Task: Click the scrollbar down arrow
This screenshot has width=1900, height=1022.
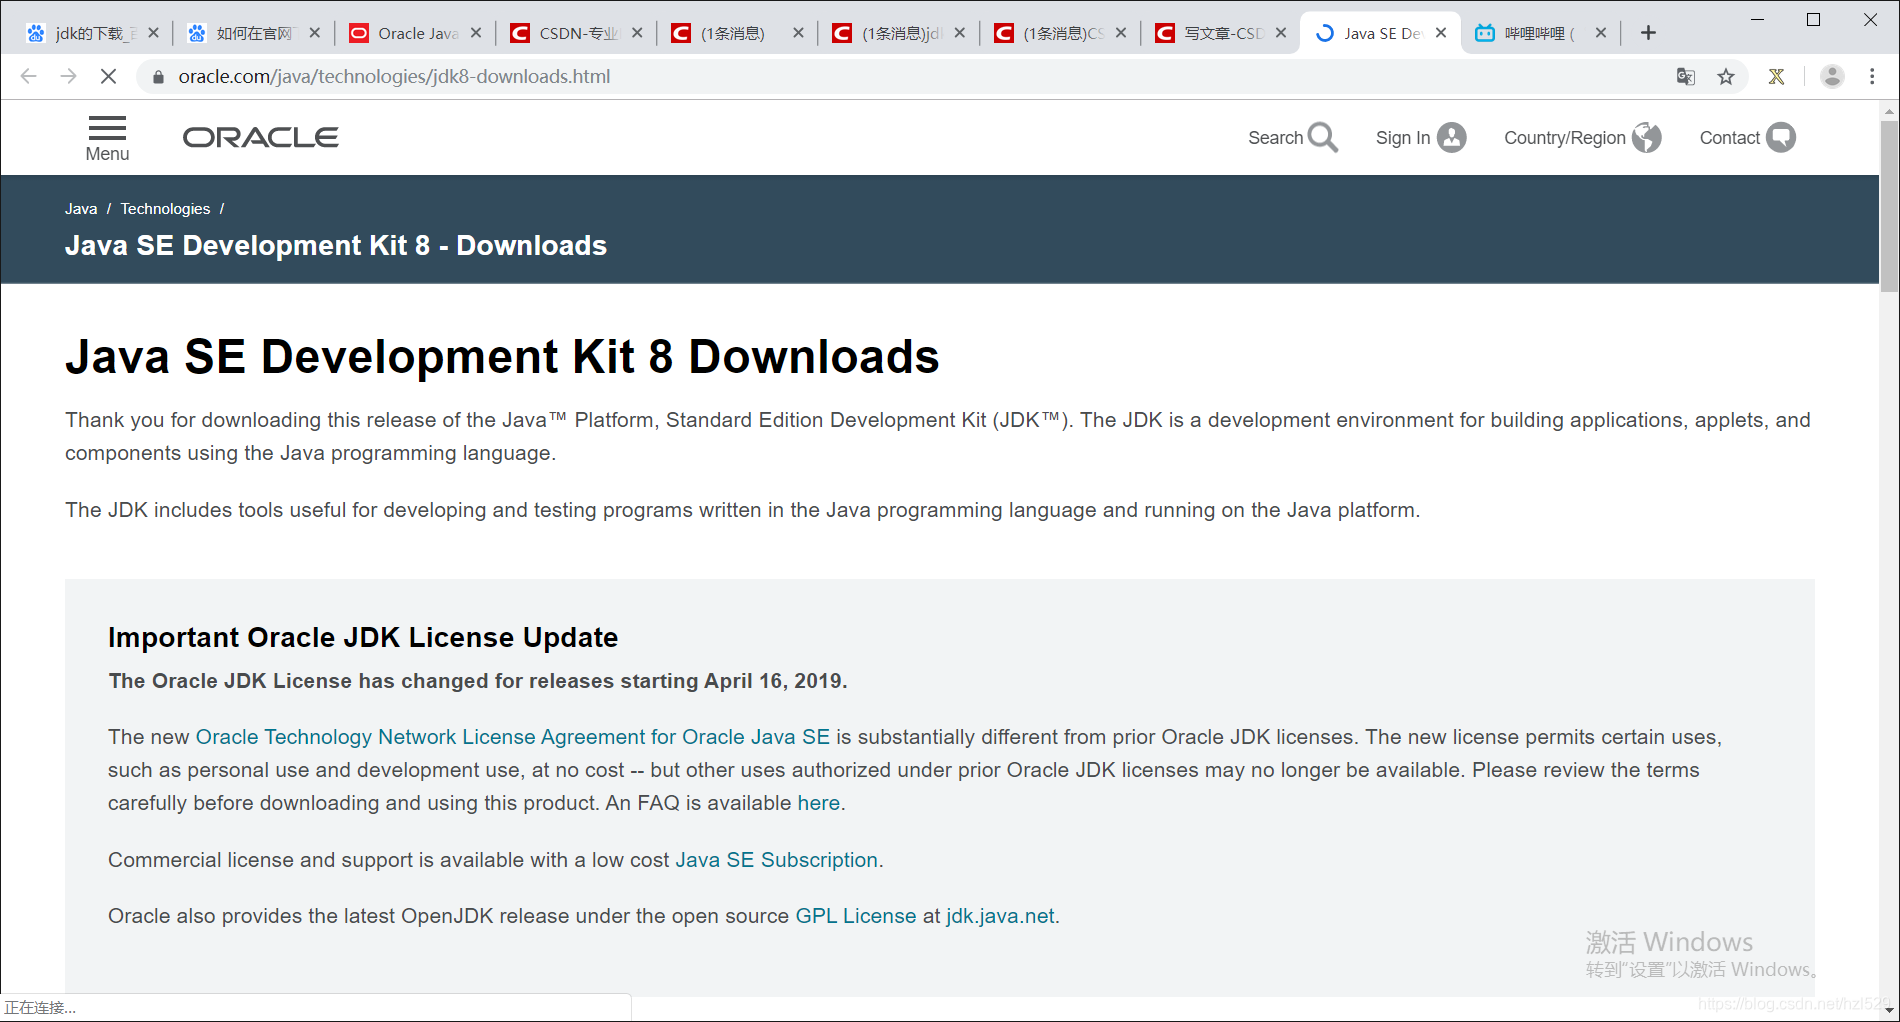Action: (x=1889, y=1010)
